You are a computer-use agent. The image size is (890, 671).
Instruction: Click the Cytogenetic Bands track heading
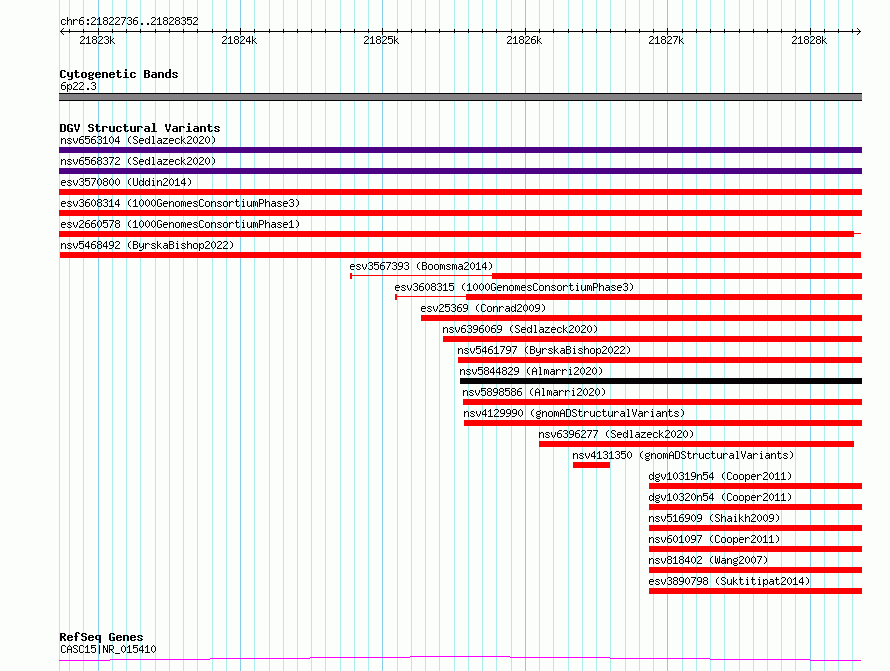tap(119, 74)
